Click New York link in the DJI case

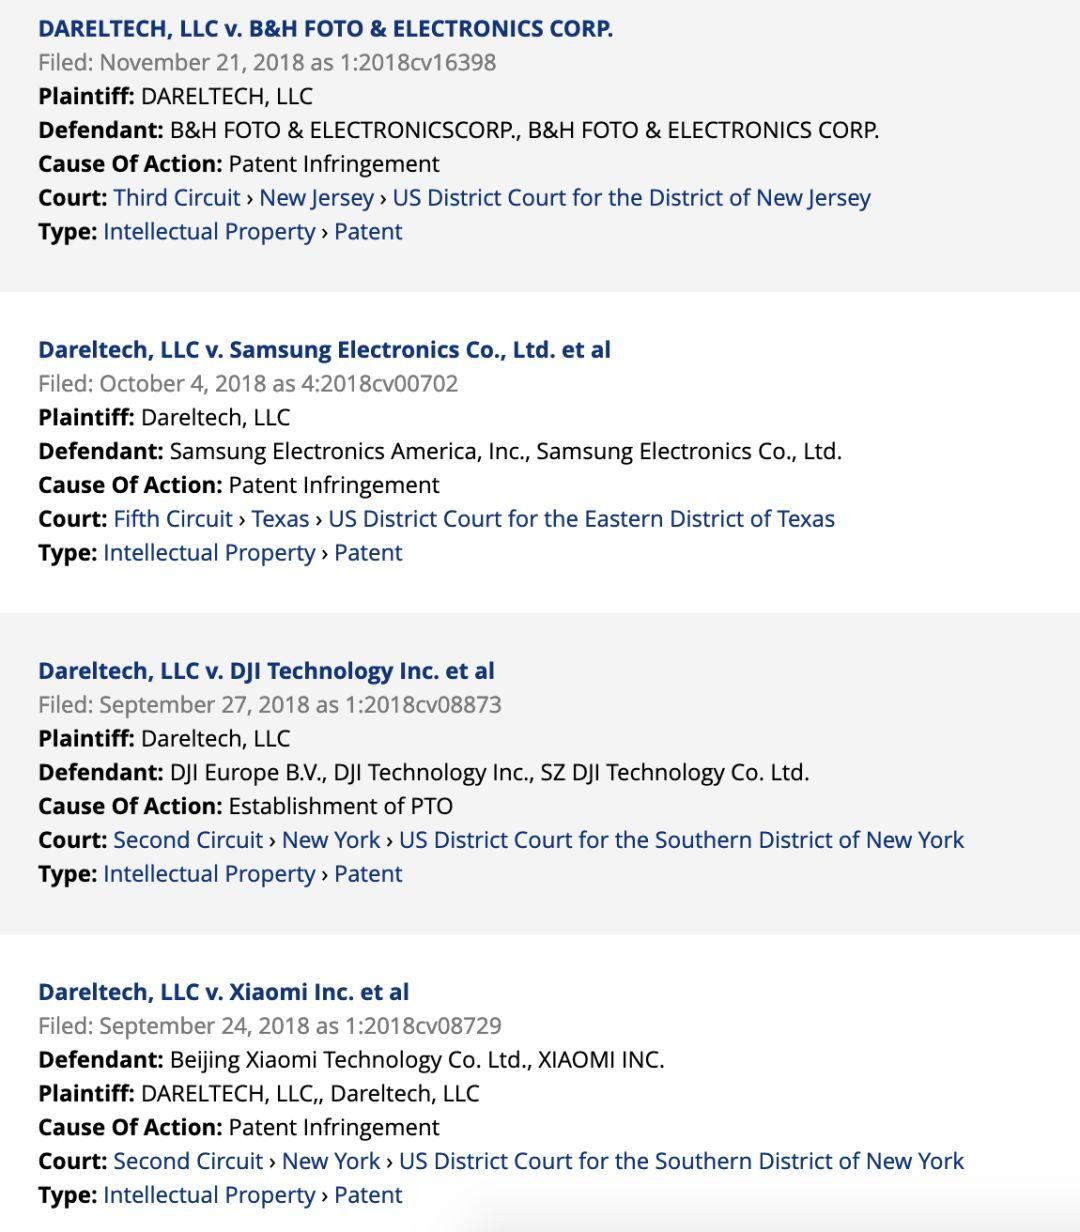tap(331, 840)
